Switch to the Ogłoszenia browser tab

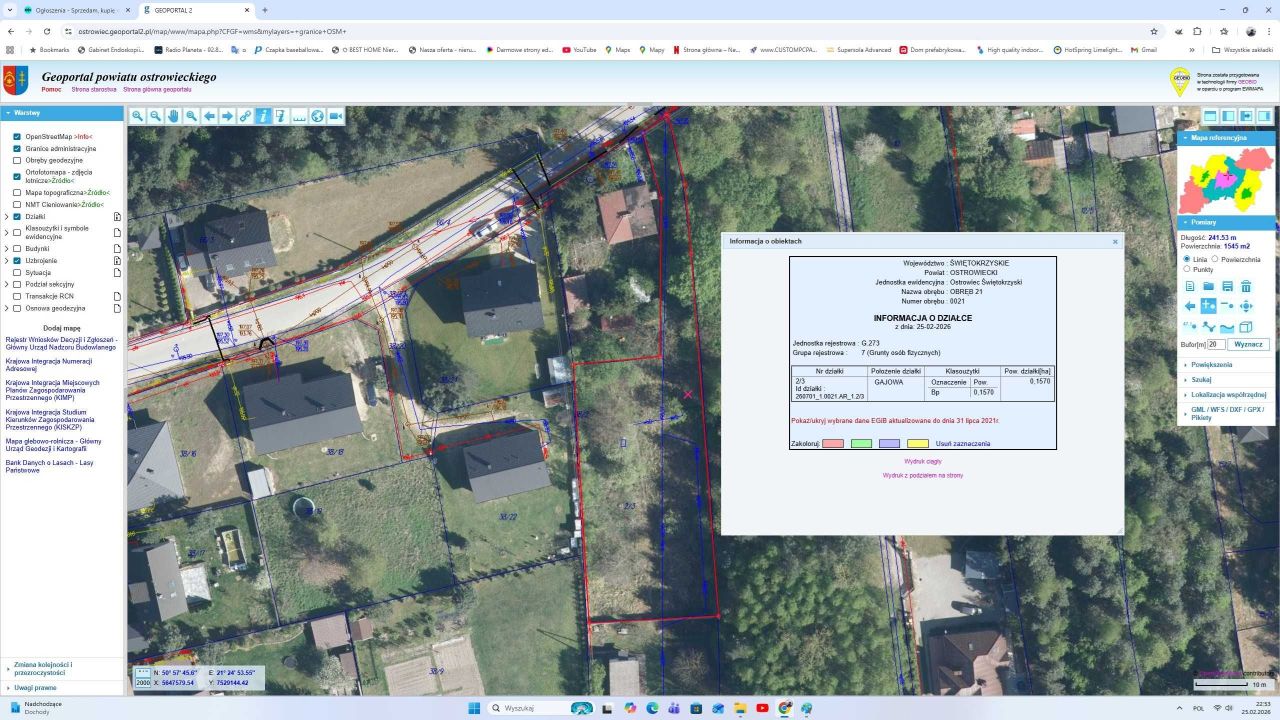[x=72, y=10]
